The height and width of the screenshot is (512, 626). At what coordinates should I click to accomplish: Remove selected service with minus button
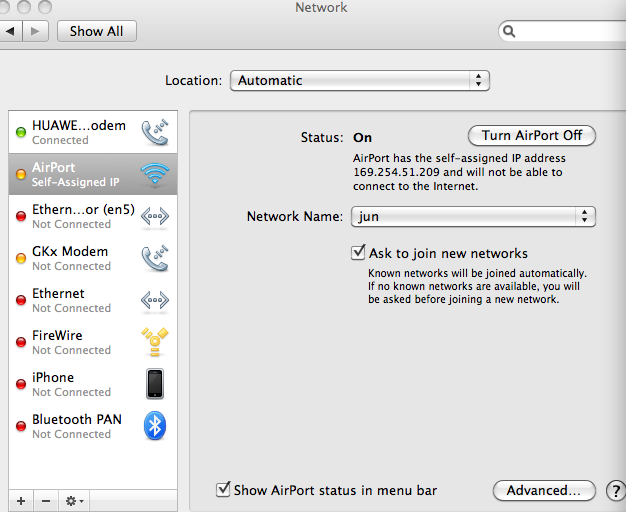[46, 501]
